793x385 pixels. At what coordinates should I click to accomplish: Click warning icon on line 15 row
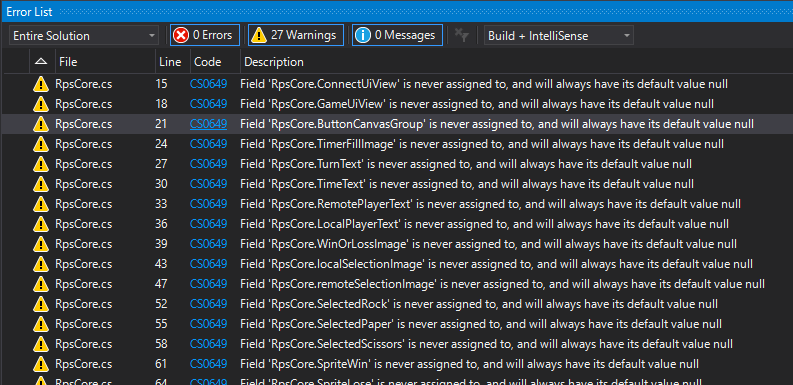[x=41, y=84]
